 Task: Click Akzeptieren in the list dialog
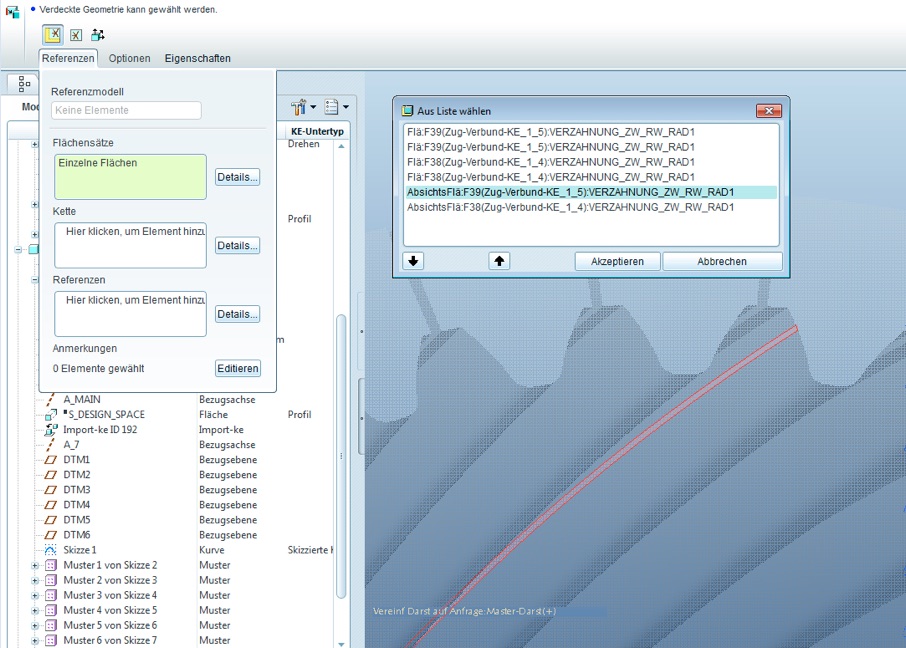(617, 261)
